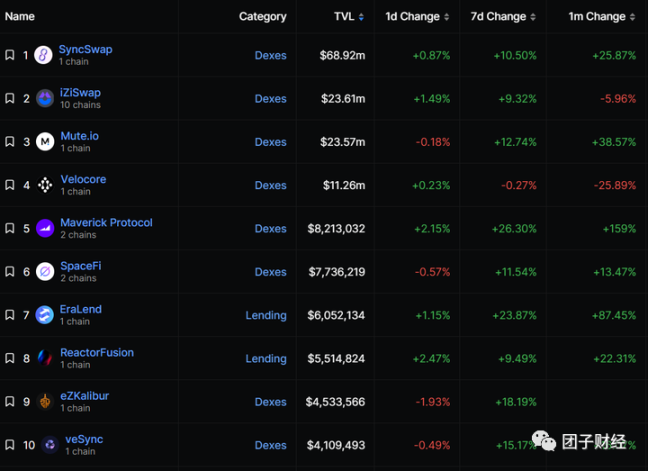Select the $6,052,134 TVL value

[x=336, y=315]
